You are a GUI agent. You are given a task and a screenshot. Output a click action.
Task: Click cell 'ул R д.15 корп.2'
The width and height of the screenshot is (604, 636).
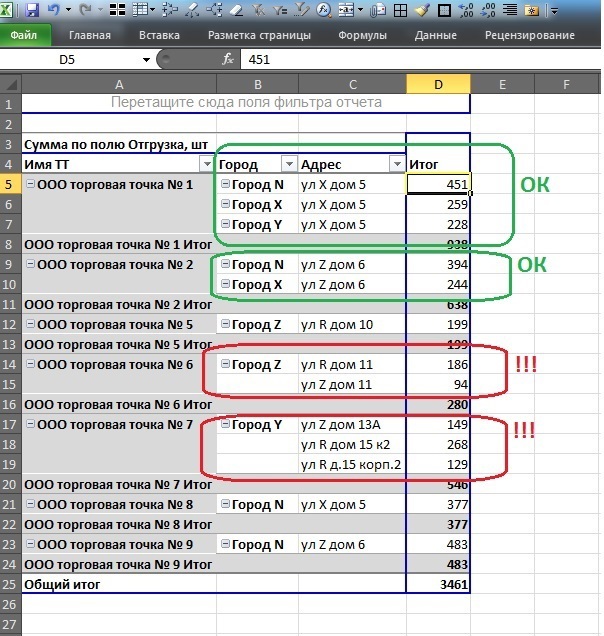coord(352,464)
